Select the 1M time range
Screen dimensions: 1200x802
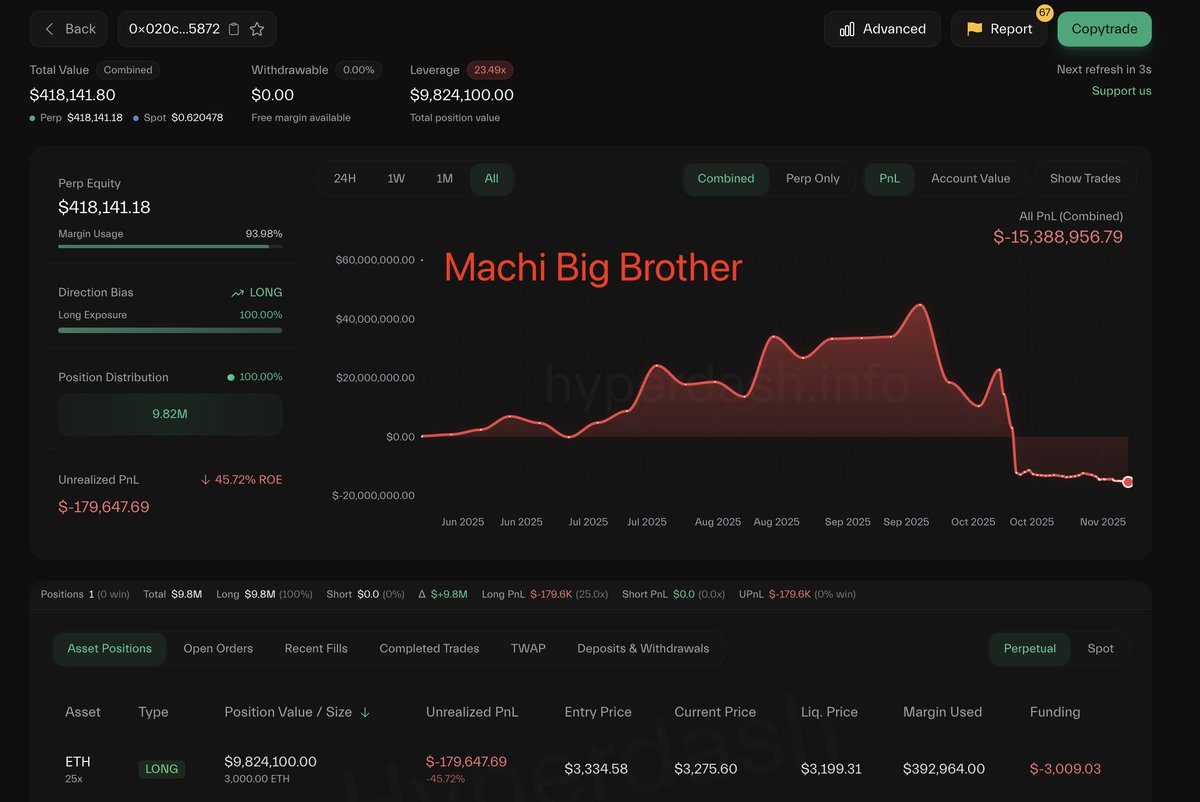(x=445, y=178)
